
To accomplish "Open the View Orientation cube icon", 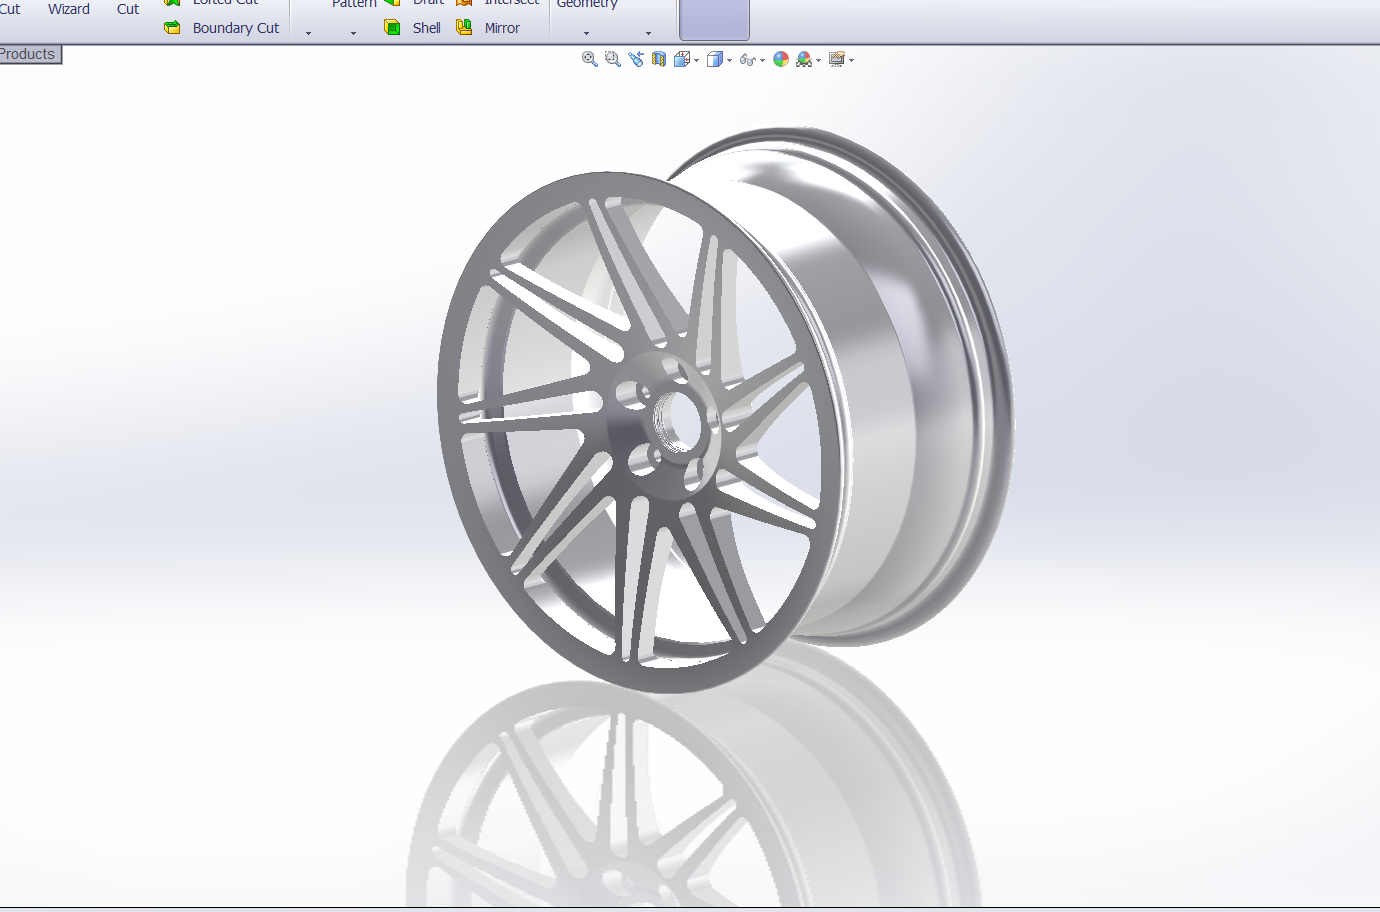I will 682,59.
